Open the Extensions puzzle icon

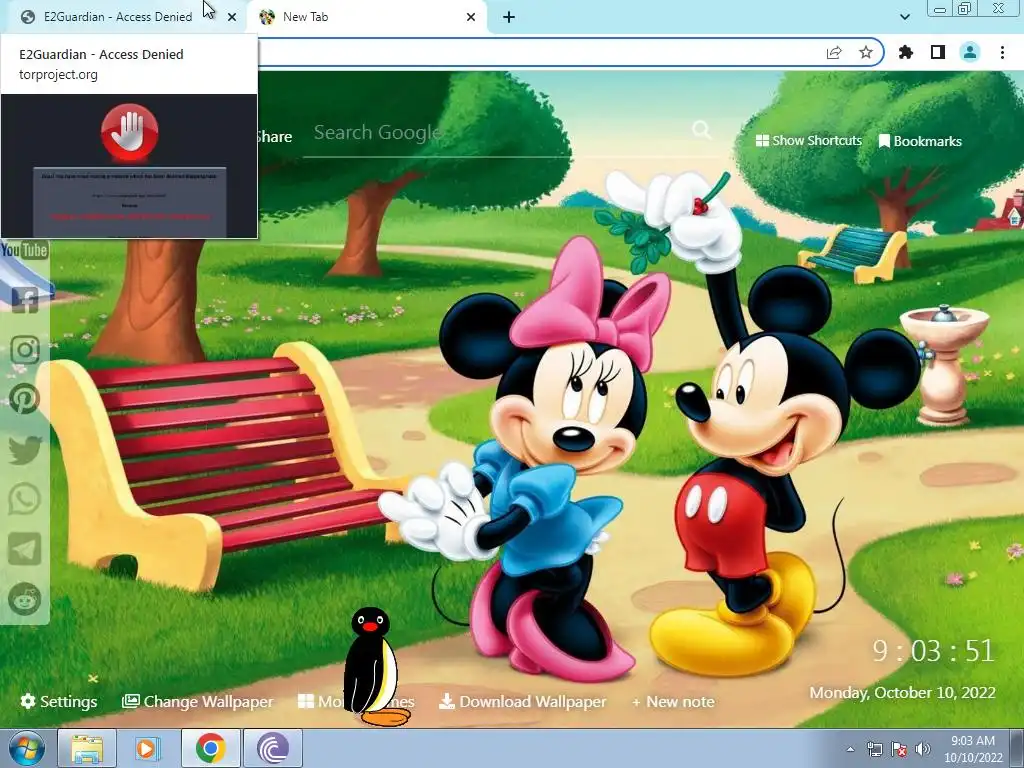(906, 52)
